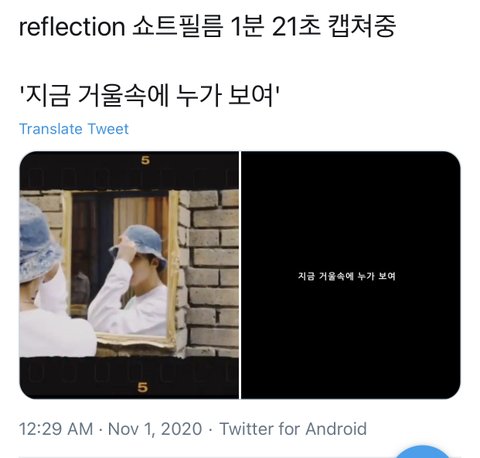Click the bottom film-frame number 5

tap(142, 387)
